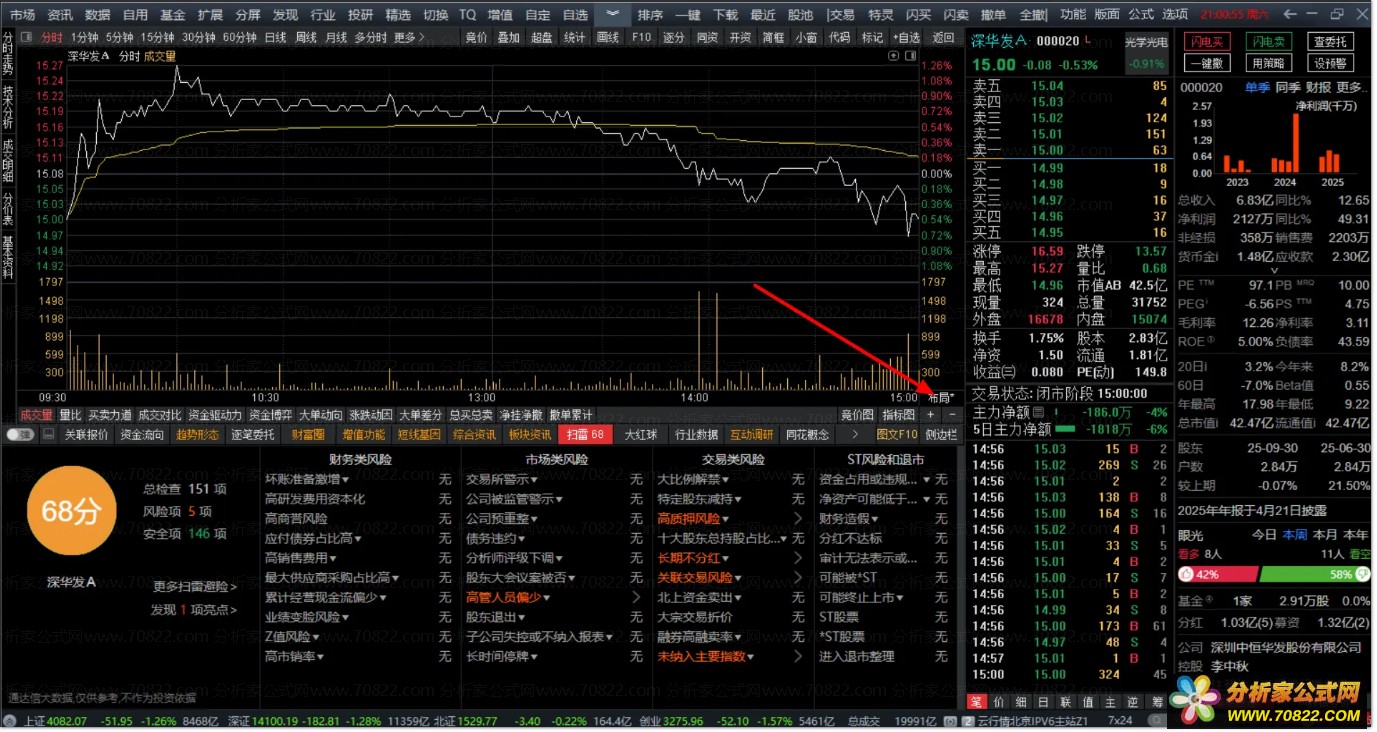
Task: Click the 一键撤 button
Action: pyautogui.click(x=1206, y=63)
